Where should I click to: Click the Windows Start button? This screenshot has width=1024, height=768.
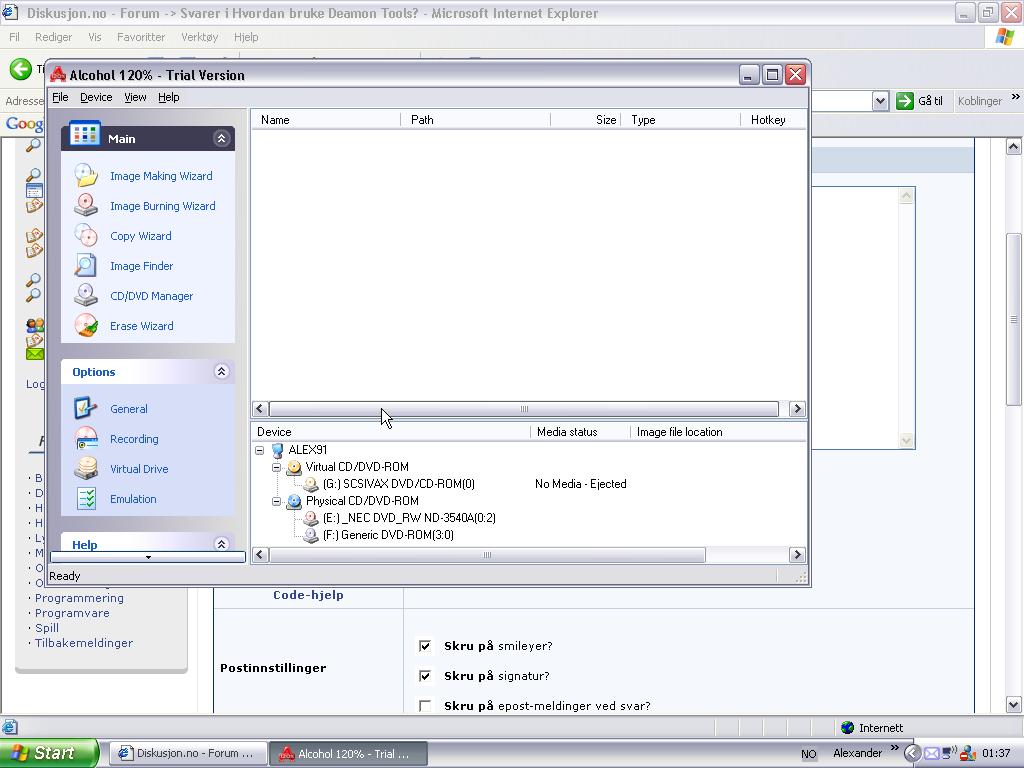pyautogui.click(x=50, y=753)
